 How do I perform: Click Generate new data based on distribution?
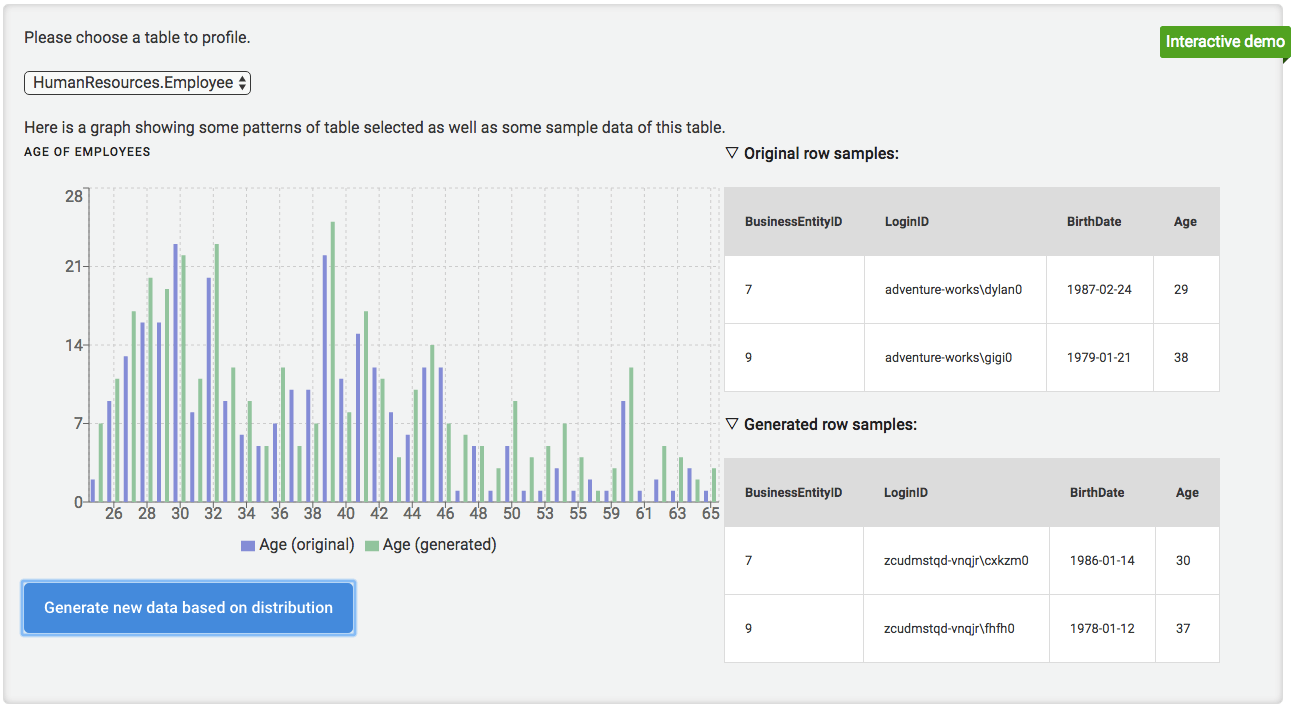[x=188, y=608]
